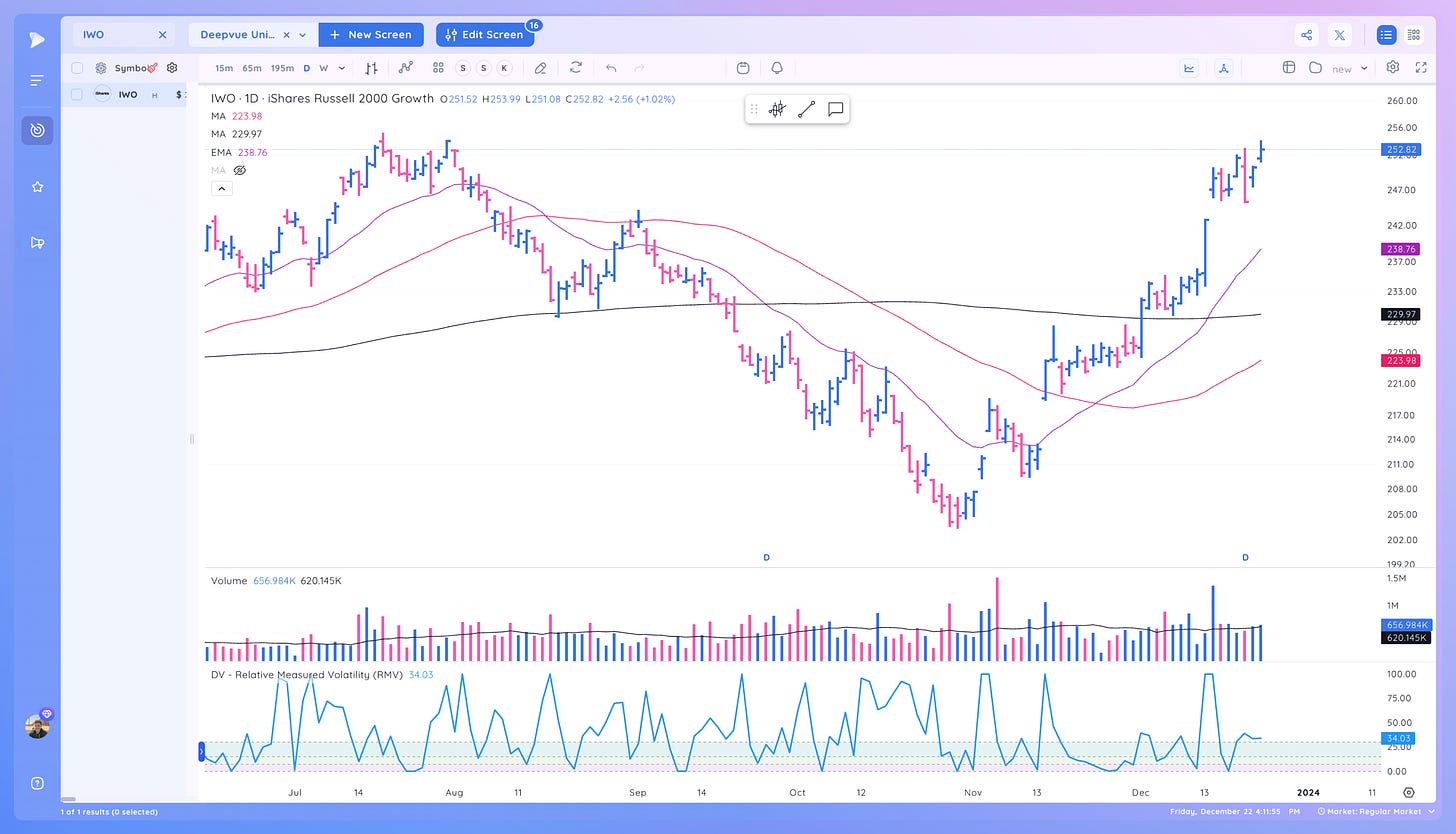Screen dimensions: 1456x834
Task: Expand the timeframe dropdown chevron
Action: pyautogui.click(x=342, y=68)
